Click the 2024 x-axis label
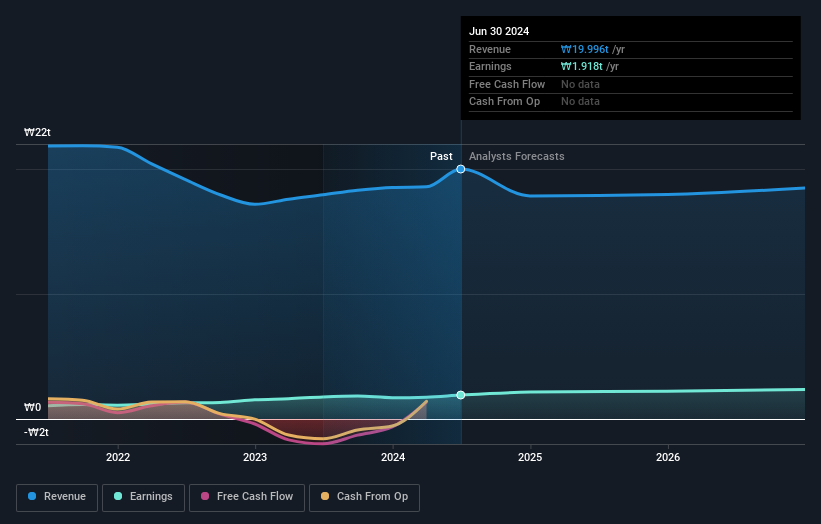 (x=393, y=457)
